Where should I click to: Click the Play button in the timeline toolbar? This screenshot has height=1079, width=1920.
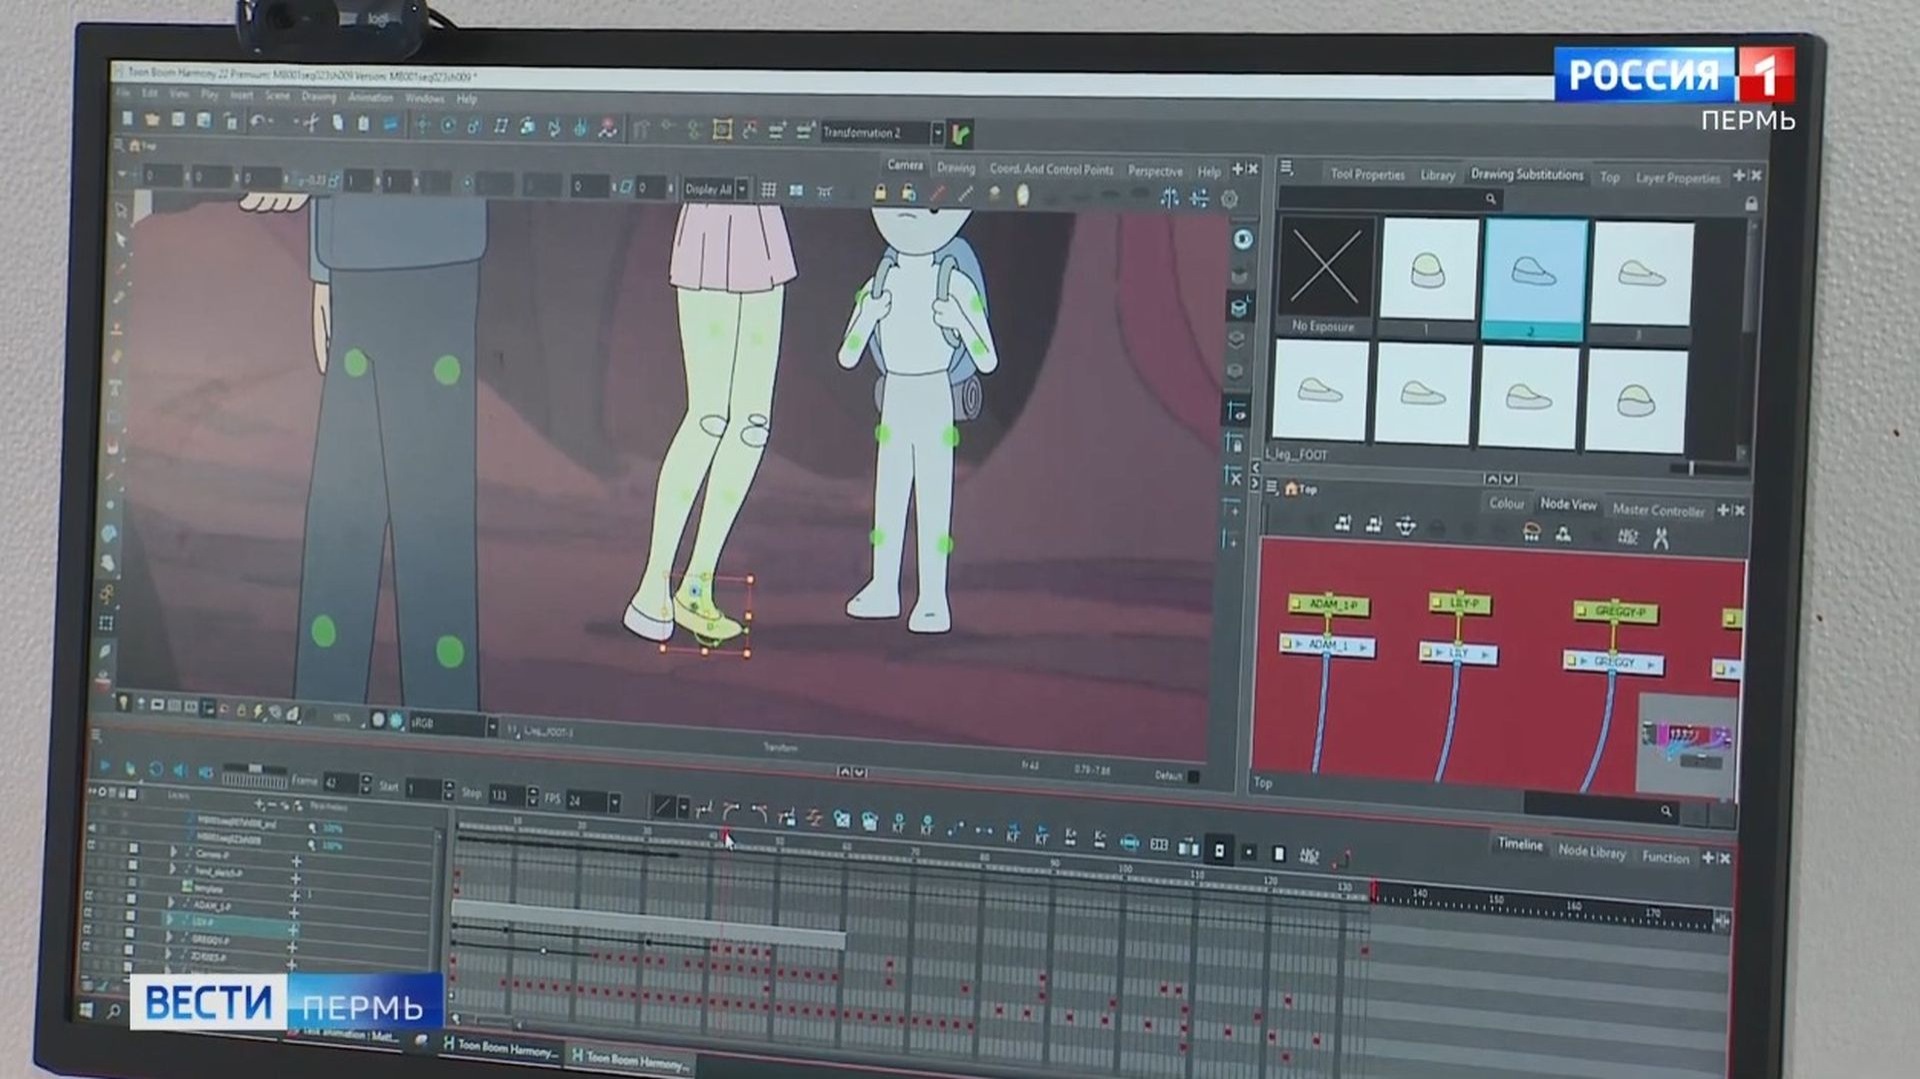pos(105,766)
